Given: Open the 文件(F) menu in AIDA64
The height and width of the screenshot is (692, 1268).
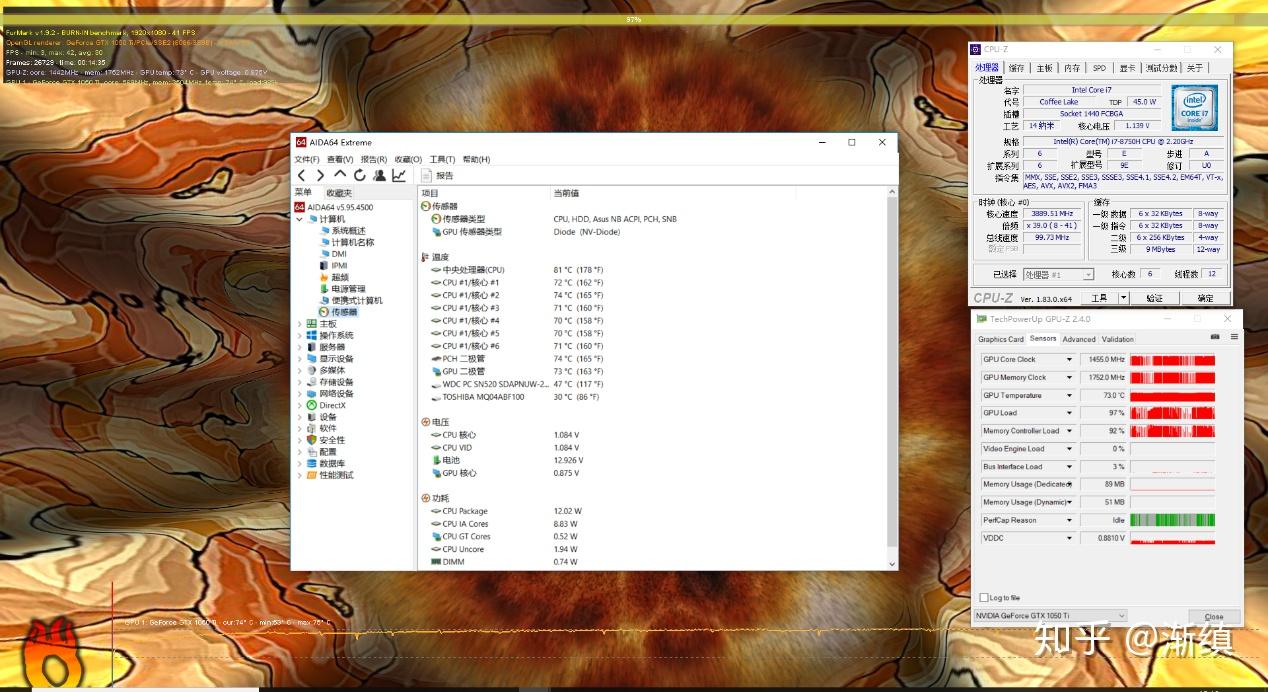Looking at the screenshot, I should 306,159.
